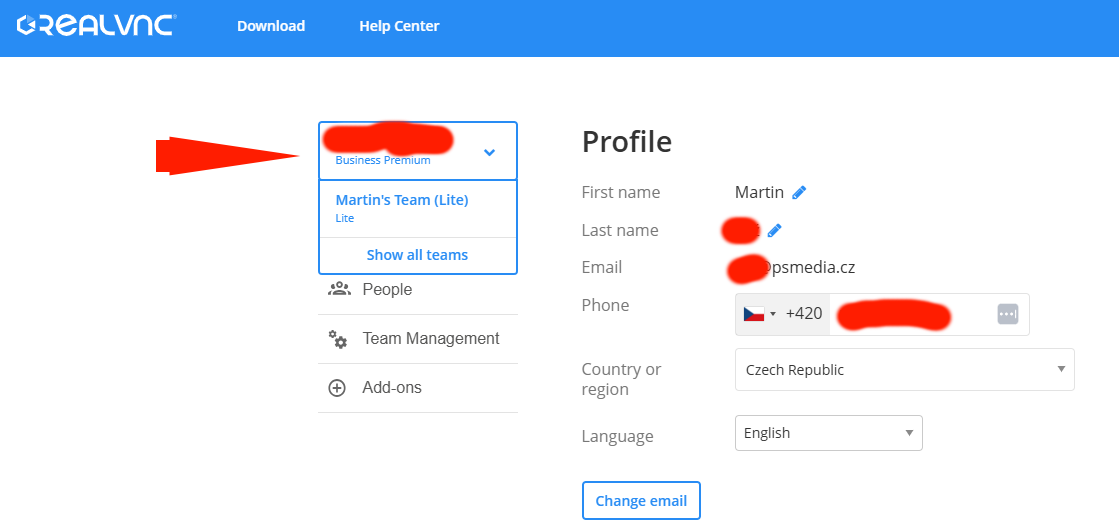Edit last name with pencil icon
This screenshot has height=529, width=1119.
tap(774, 230)
